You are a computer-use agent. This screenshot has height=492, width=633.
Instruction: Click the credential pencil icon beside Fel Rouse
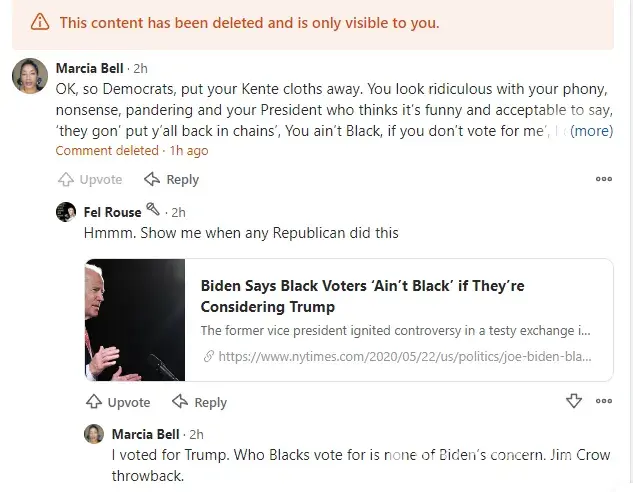(153, 211)
